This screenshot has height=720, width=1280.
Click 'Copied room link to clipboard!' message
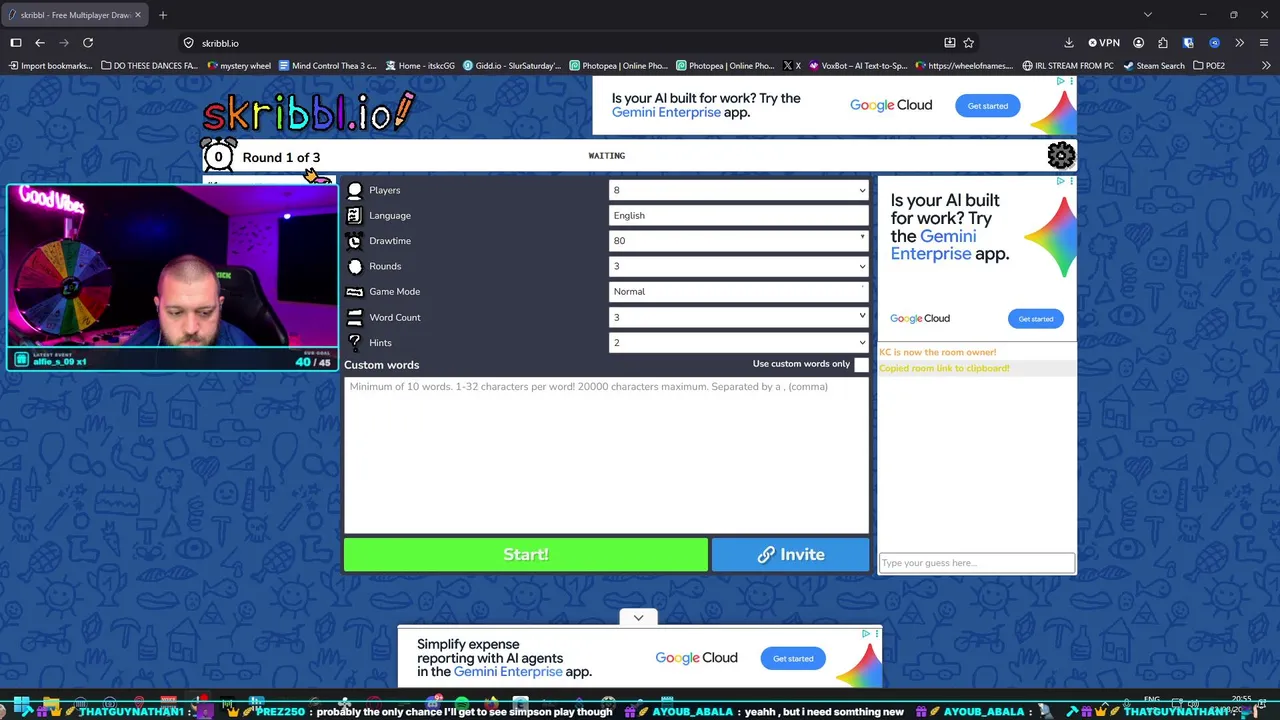point(944,368)
